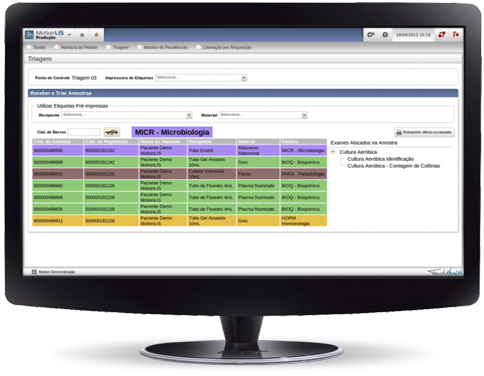The height and width of the screenshot is (376, 484).
Task: Click the red logout icon
Action: 456,34
